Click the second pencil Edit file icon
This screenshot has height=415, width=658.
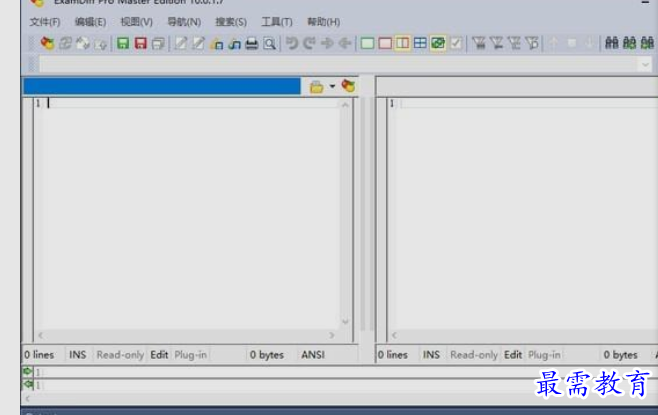coord(198,43)
